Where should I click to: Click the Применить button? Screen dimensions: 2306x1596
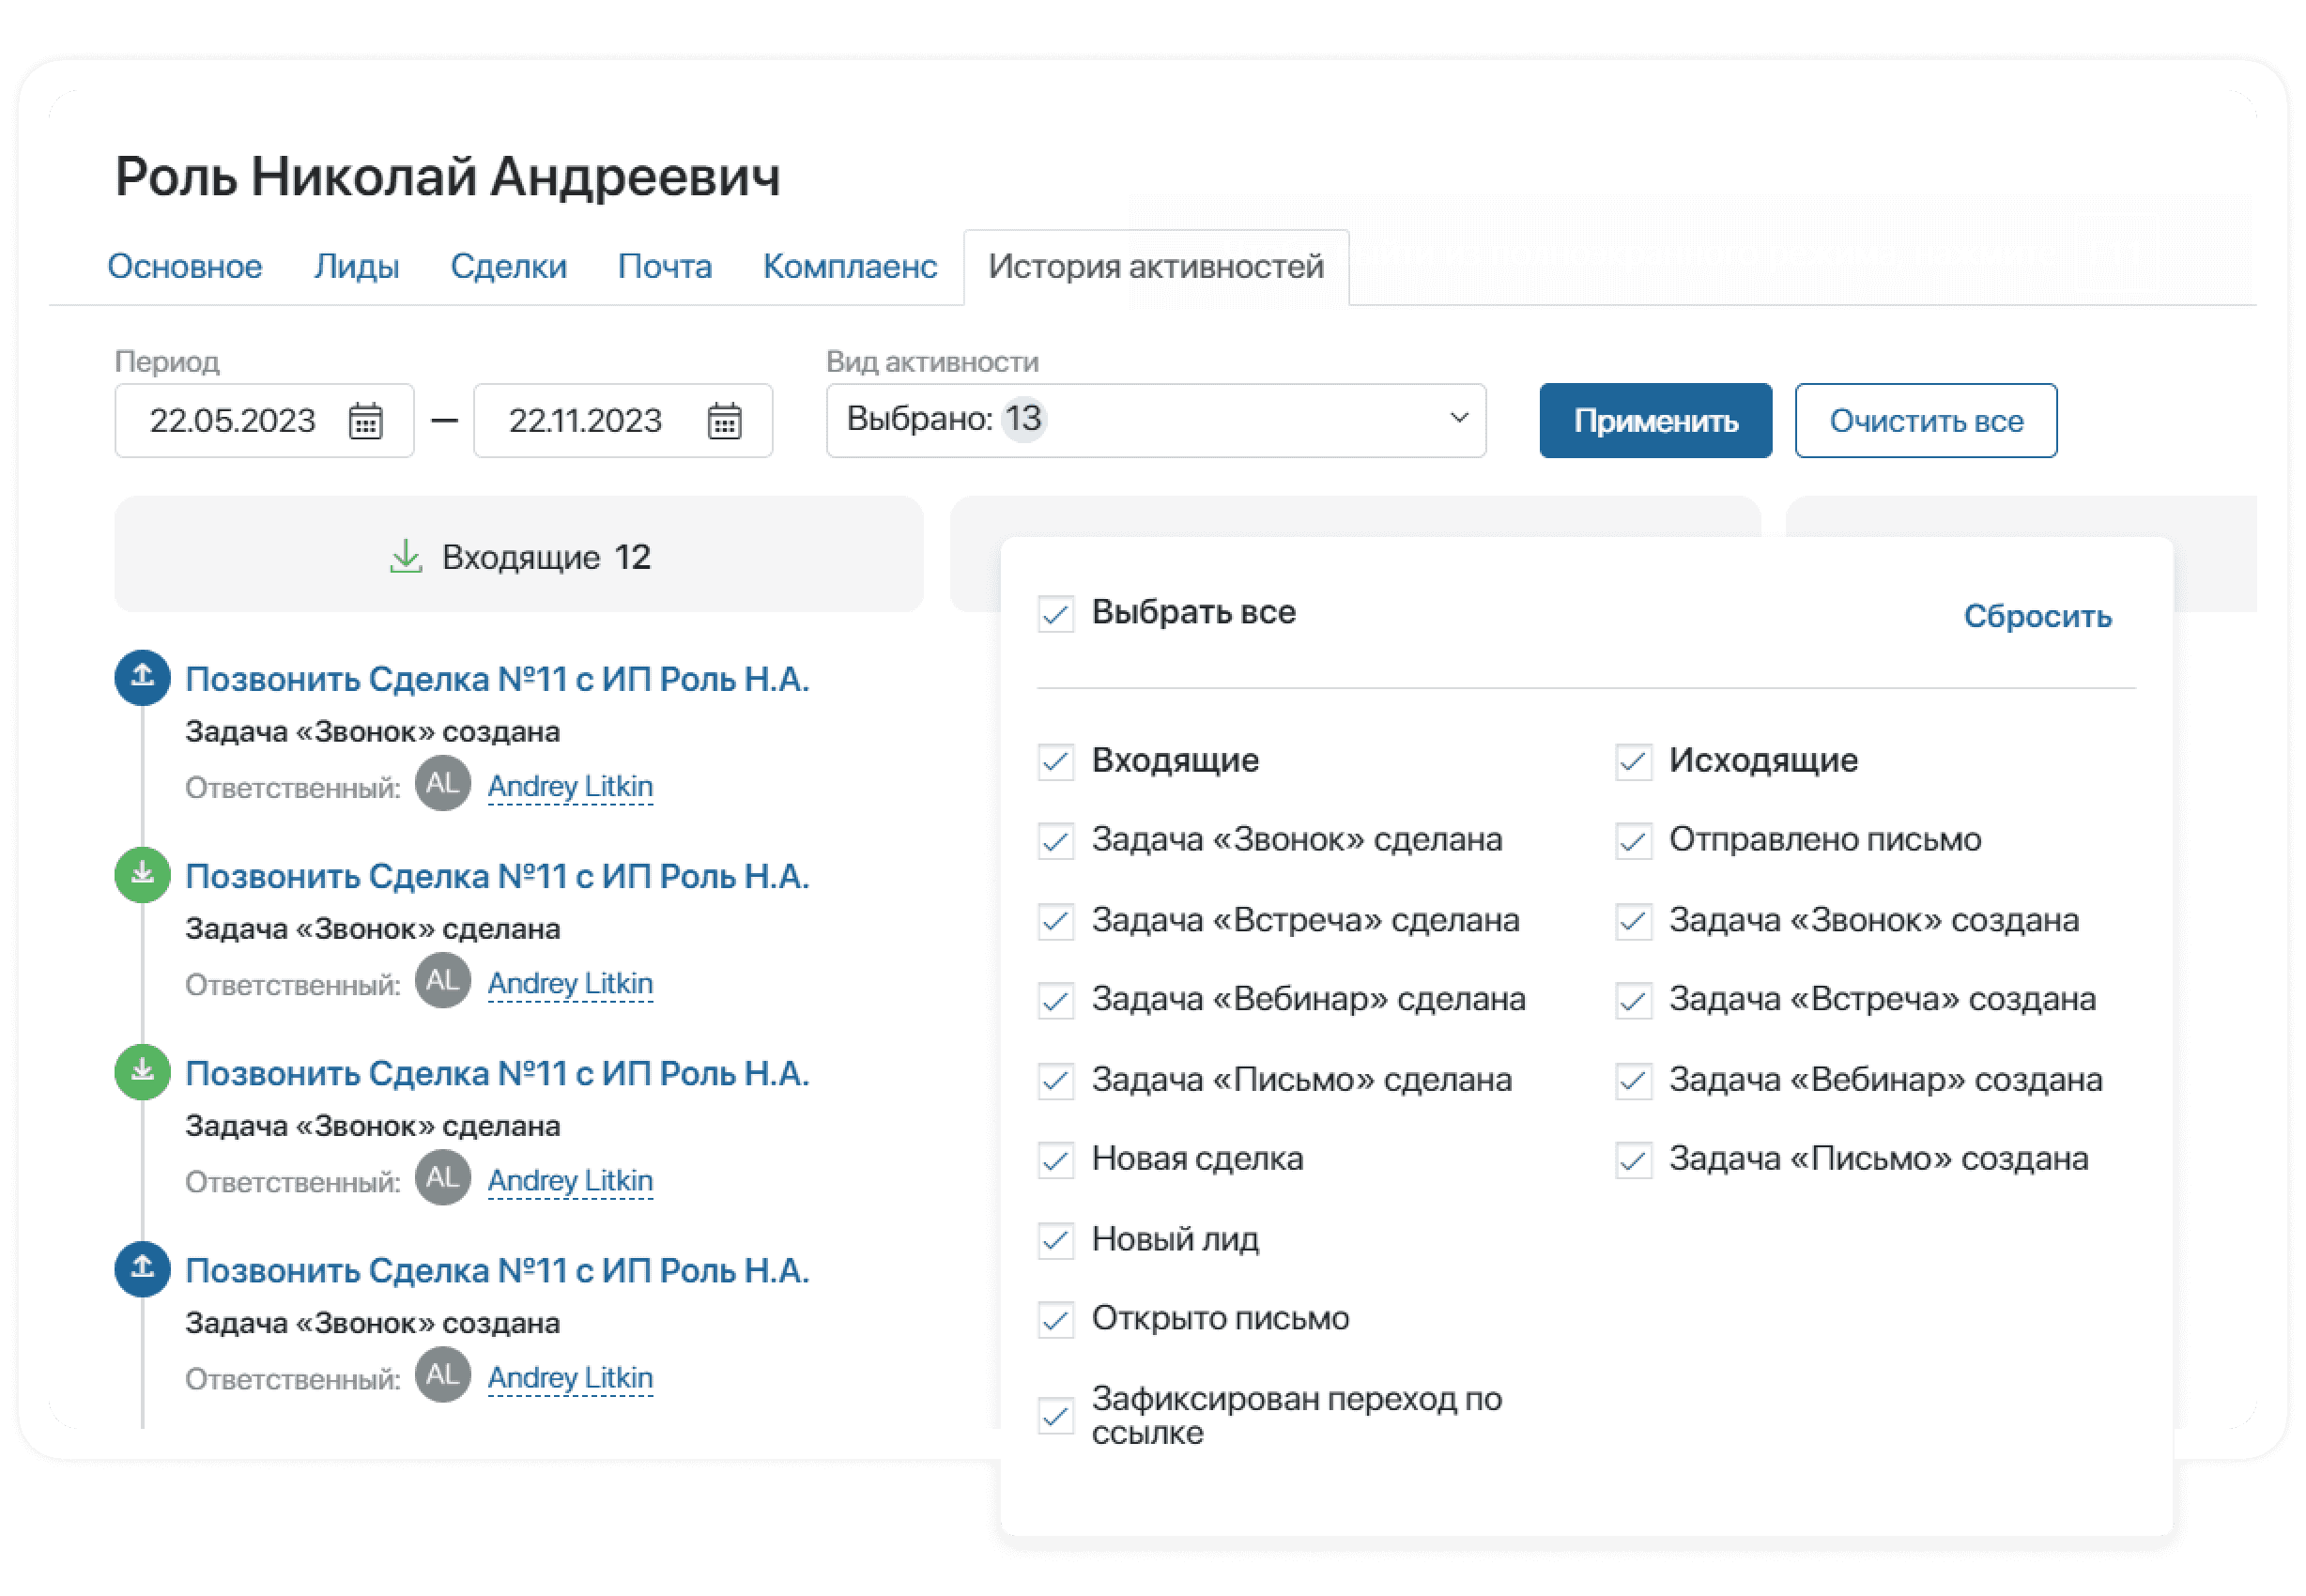1655,421
